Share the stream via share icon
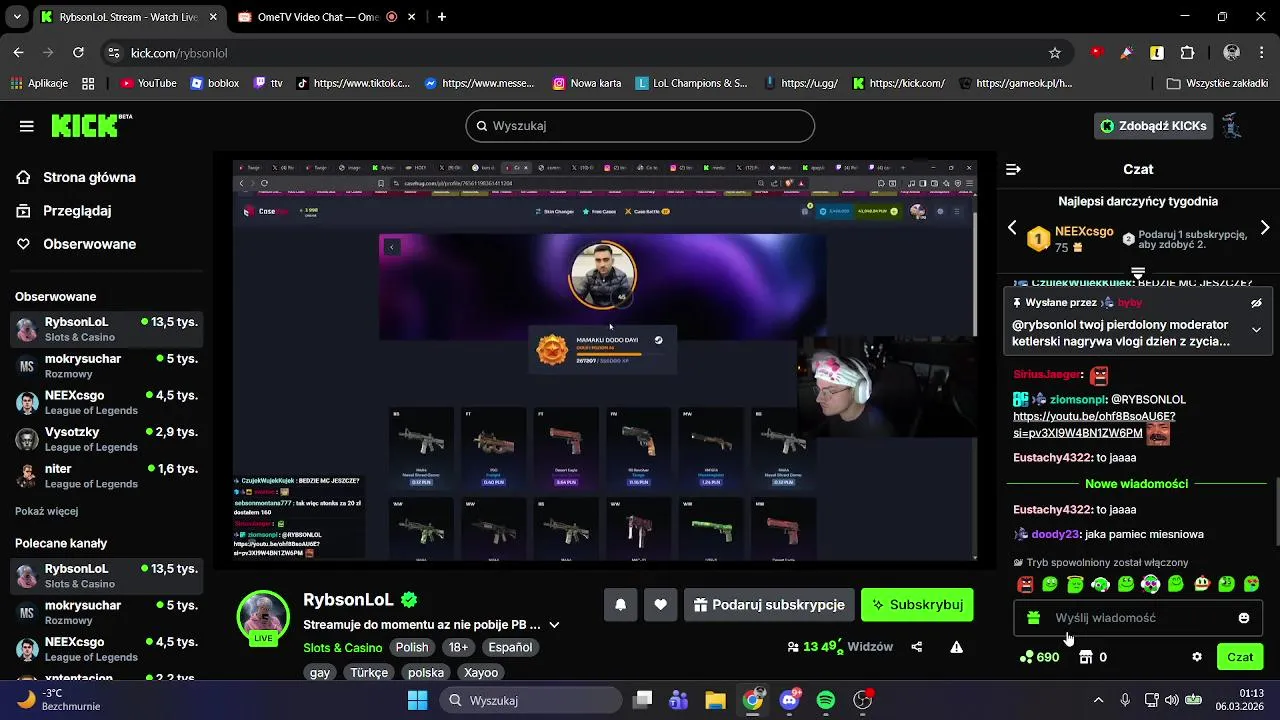This screenshot has height=720, width=1280. 917,647
